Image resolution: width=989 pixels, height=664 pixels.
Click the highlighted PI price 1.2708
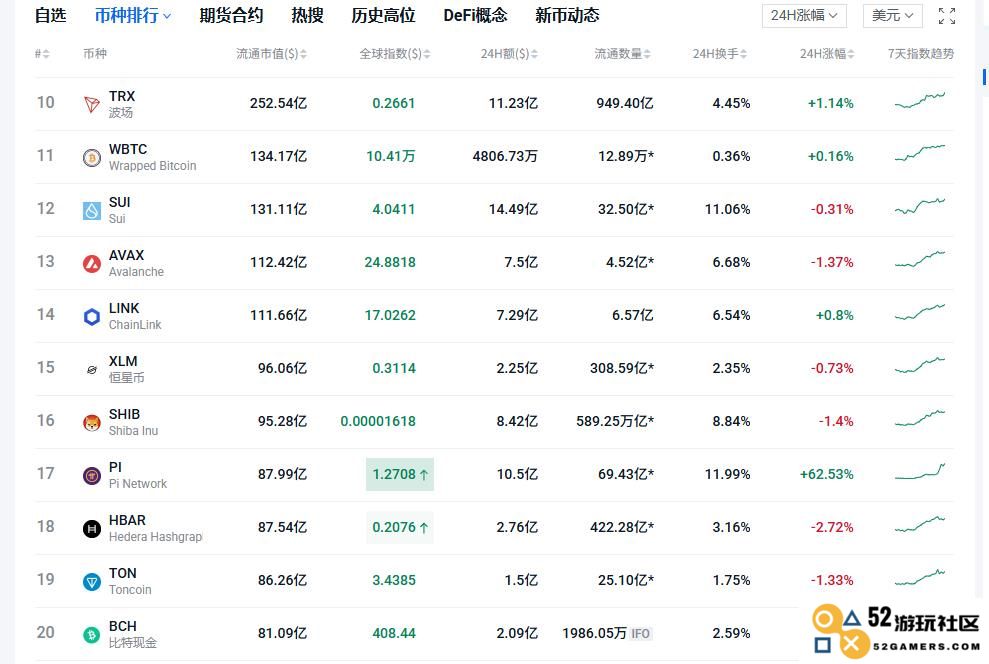click(400, 474)
